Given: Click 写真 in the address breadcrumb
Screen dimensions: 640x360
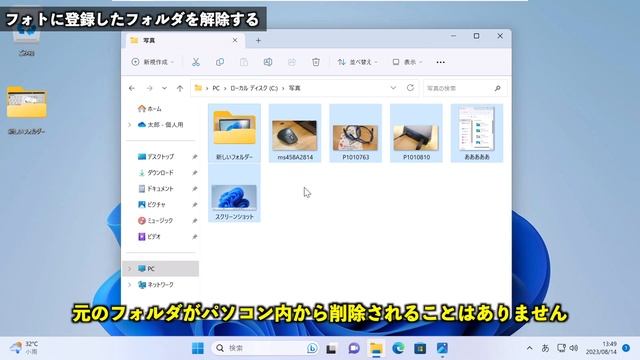Looking at the screenshot, I should [x=294, y=88].
